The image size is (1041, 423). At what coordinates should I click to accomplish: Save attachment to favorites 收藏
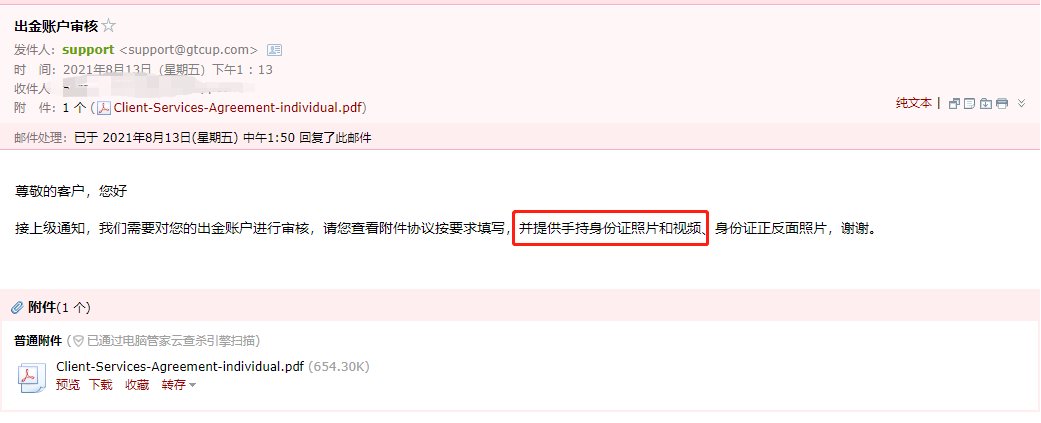tap(137, 384)
